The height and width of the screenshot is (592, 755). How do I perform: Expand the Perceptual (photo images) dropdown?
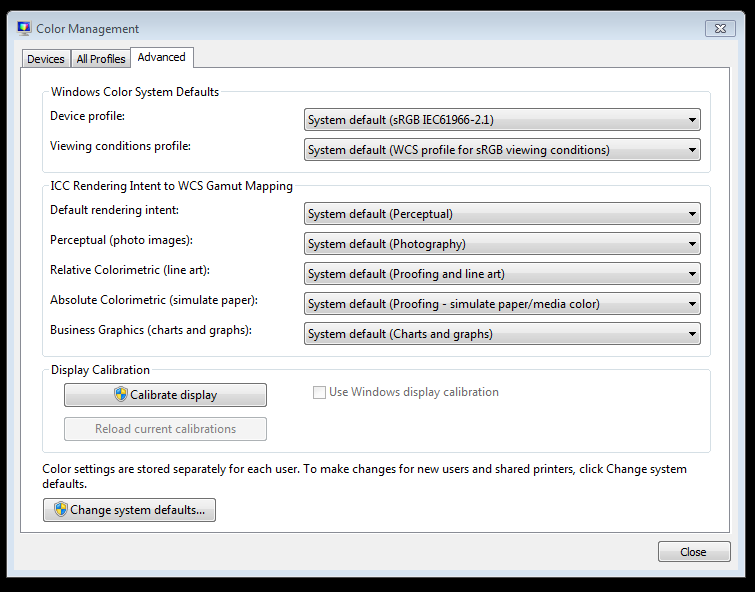501,244
